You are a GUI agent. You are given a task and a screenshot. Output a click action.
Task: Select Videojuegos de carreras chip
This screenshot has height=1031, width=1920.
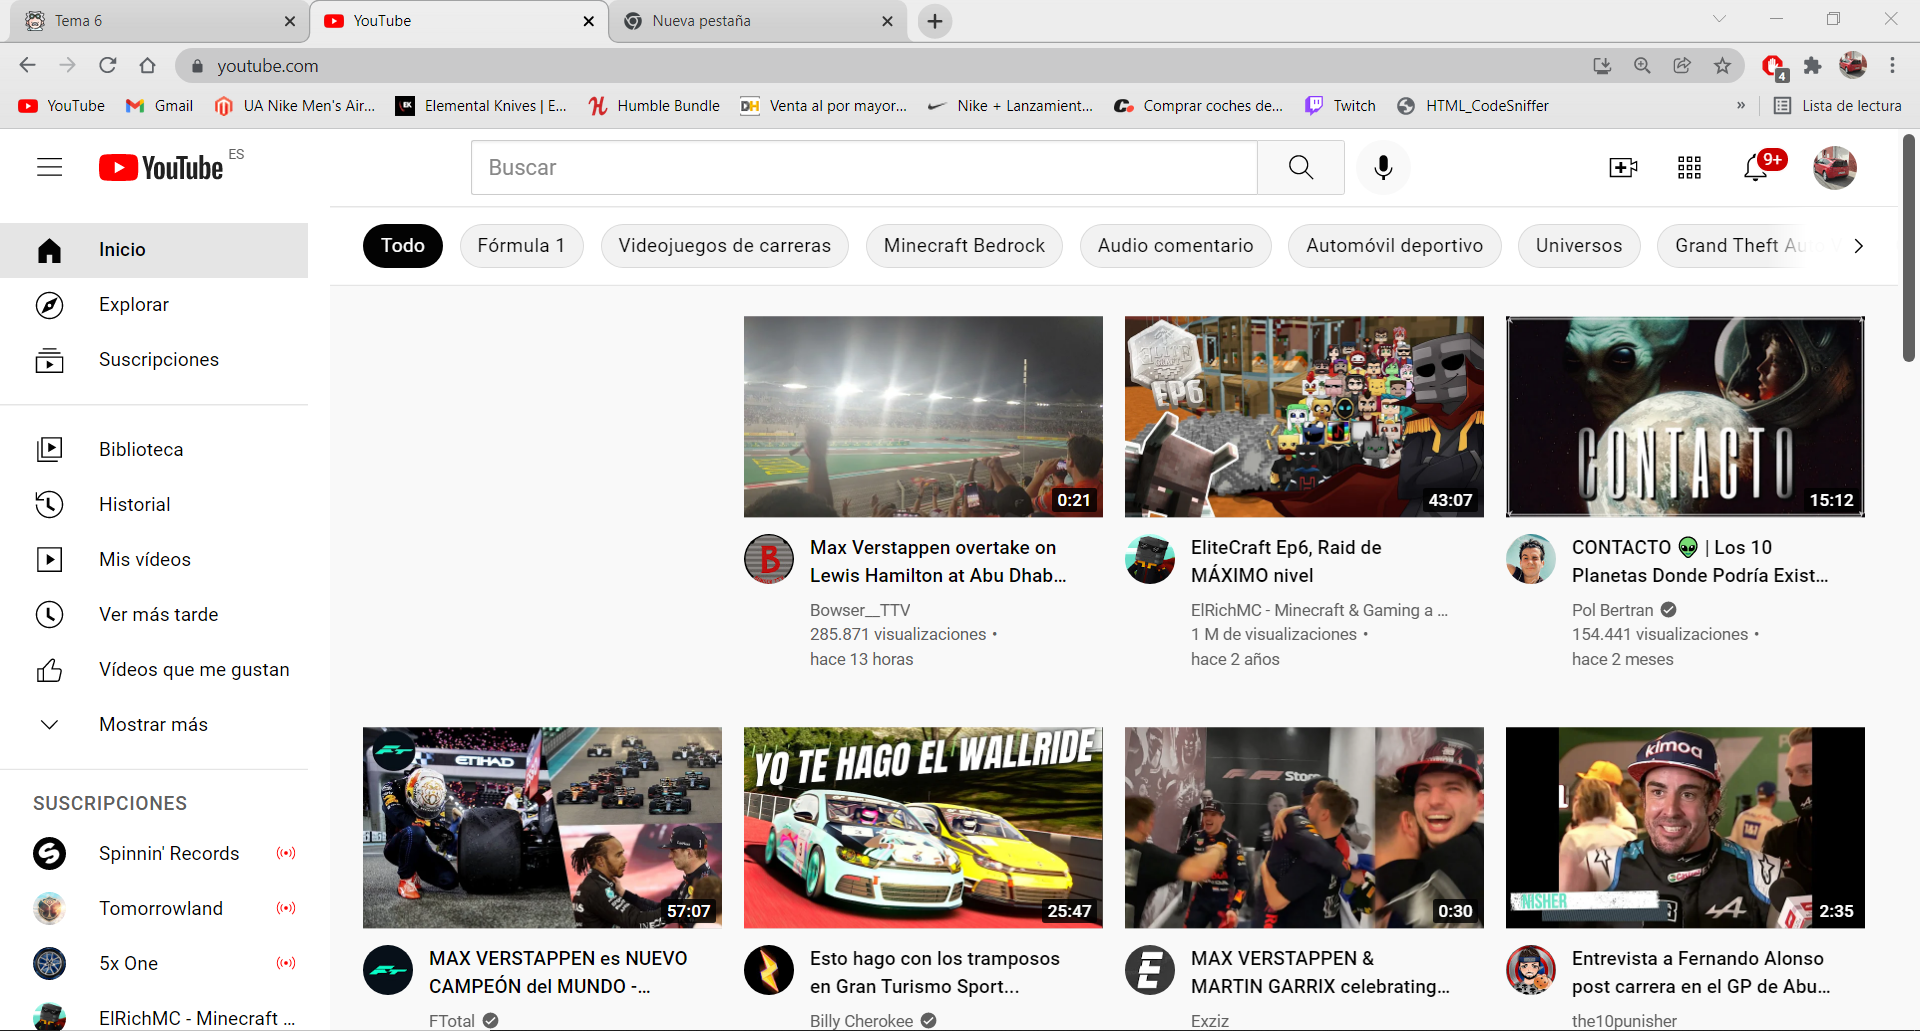pyautogui.click(x=724, y=246)
